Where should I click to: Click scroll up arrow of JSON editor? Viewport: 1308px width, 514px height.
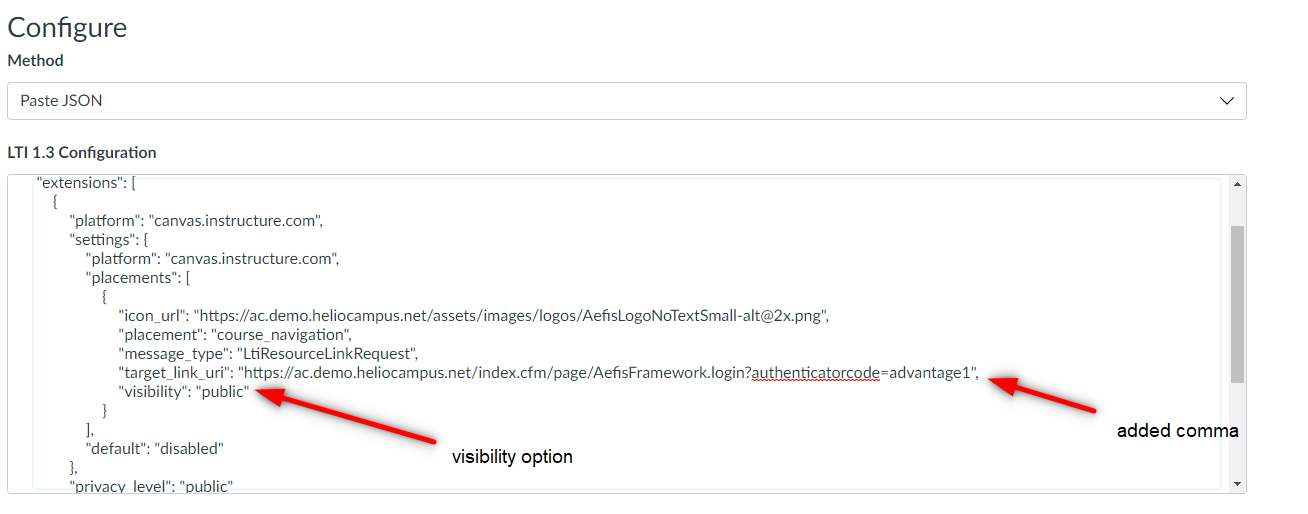1238,184
